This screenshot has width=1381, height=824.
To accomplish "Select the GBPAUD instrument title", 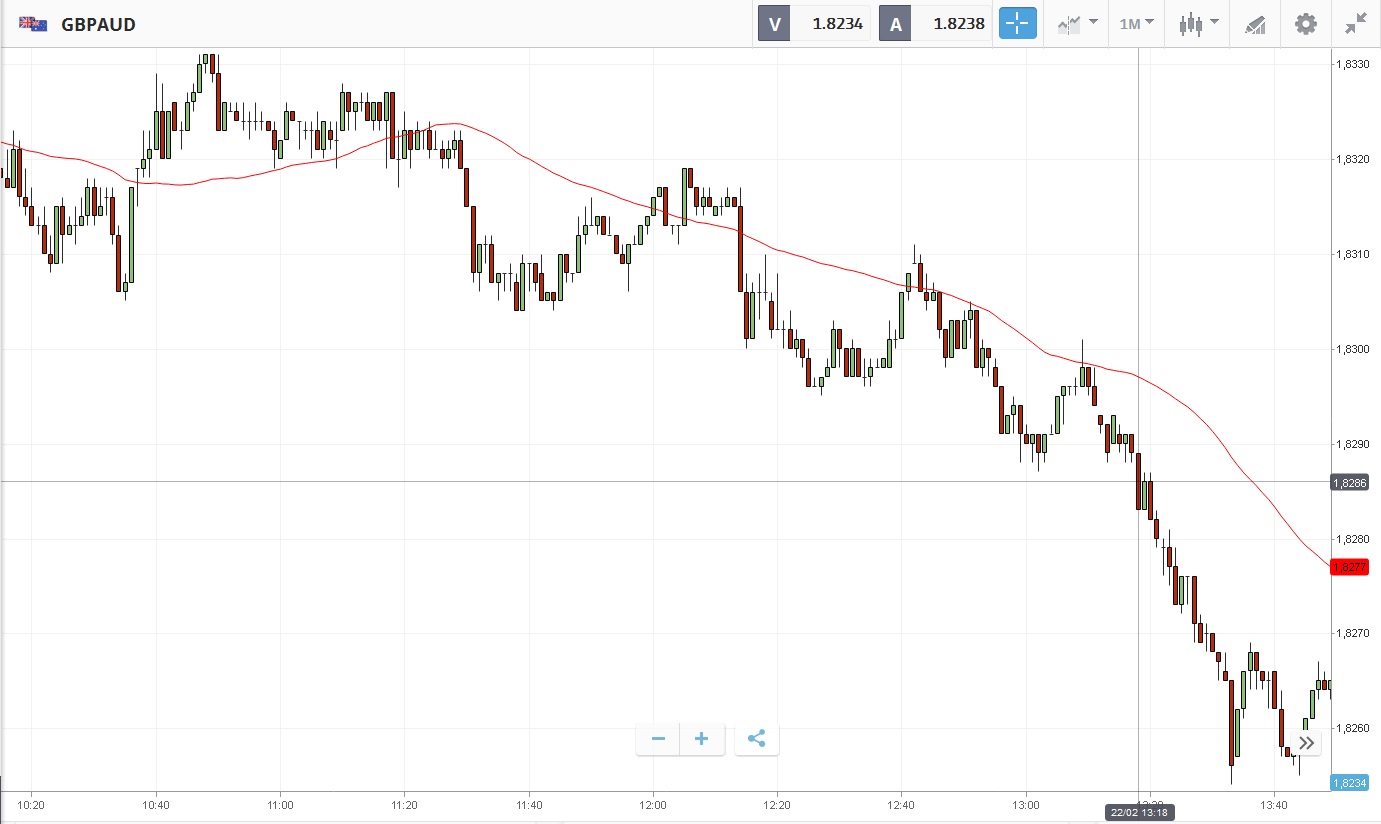I will [x=98, y=24].
